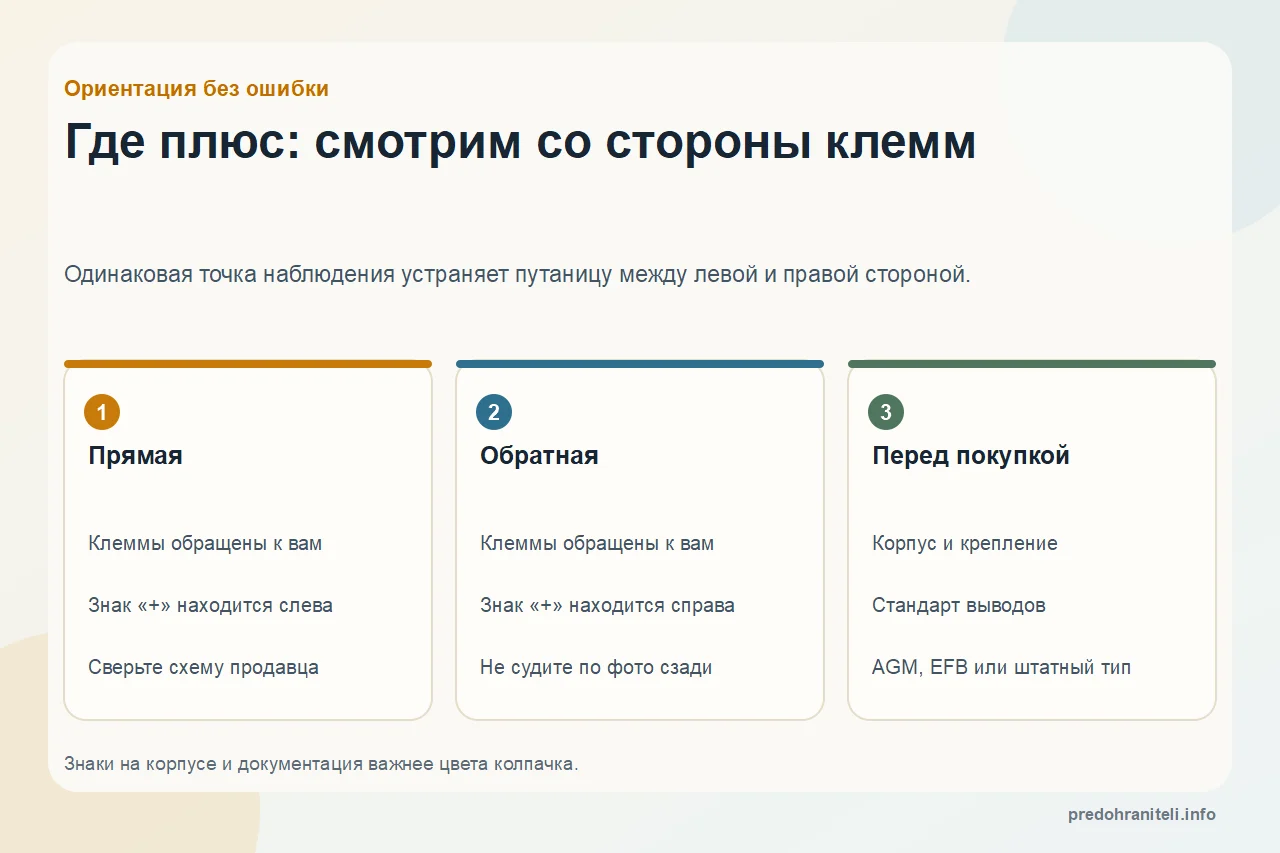Click the sentence starting 'Одинаковая точка наблюдения'
The width and height of the screenshot is (1280, 853).
[x=517, y=274]
